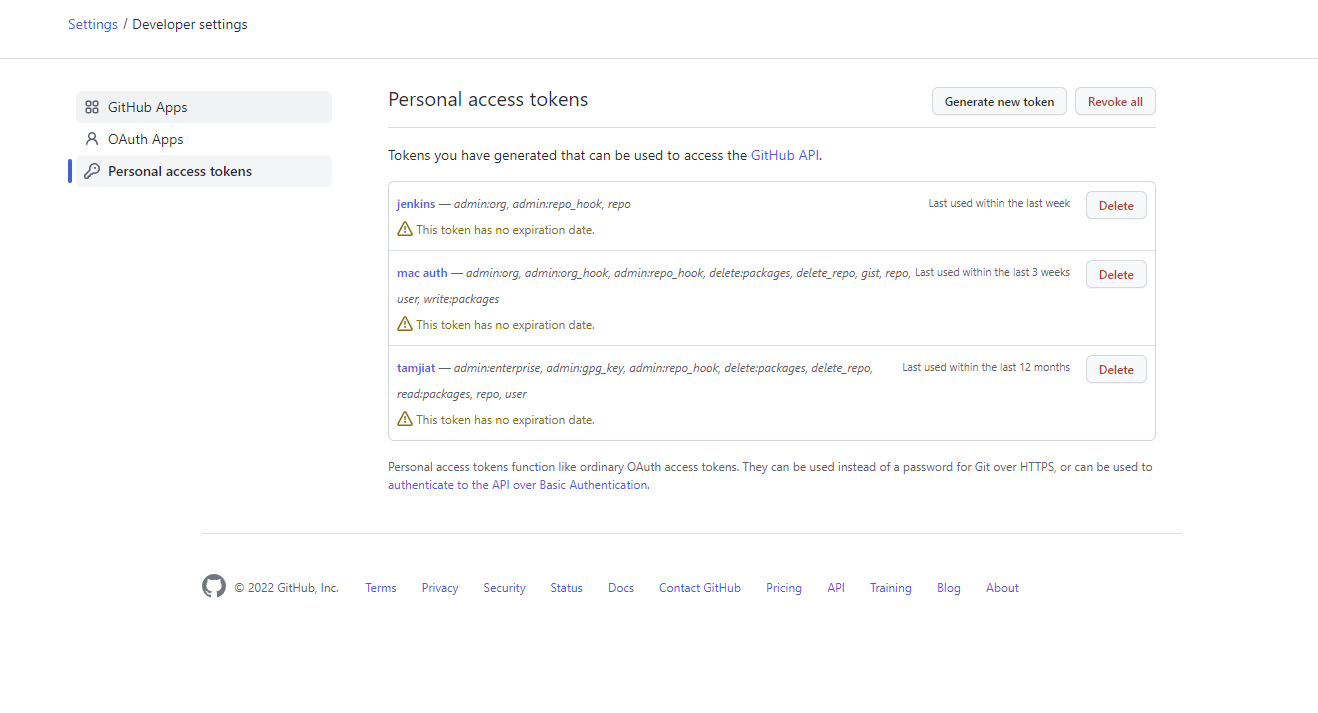Click the OAuth Apps person icon
Screen dimensions: 1318x713
point(92,139)
